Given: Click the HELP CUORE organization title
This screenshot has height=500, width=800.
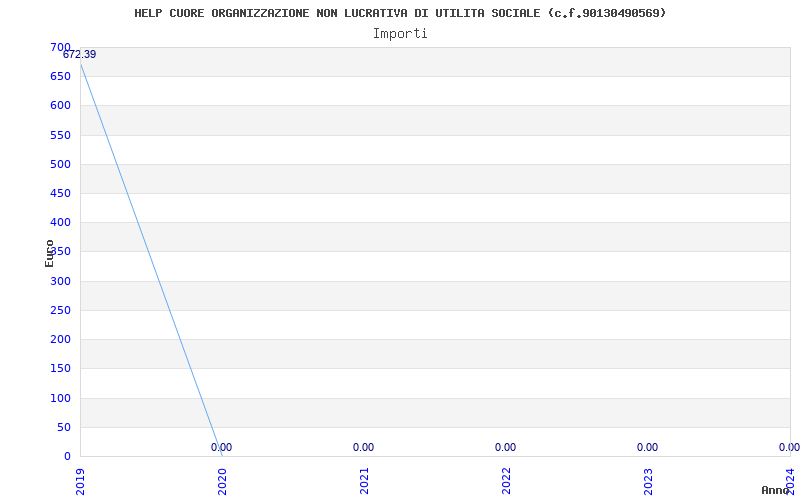Looking at the screenshot, I should (x=401, y=13).
